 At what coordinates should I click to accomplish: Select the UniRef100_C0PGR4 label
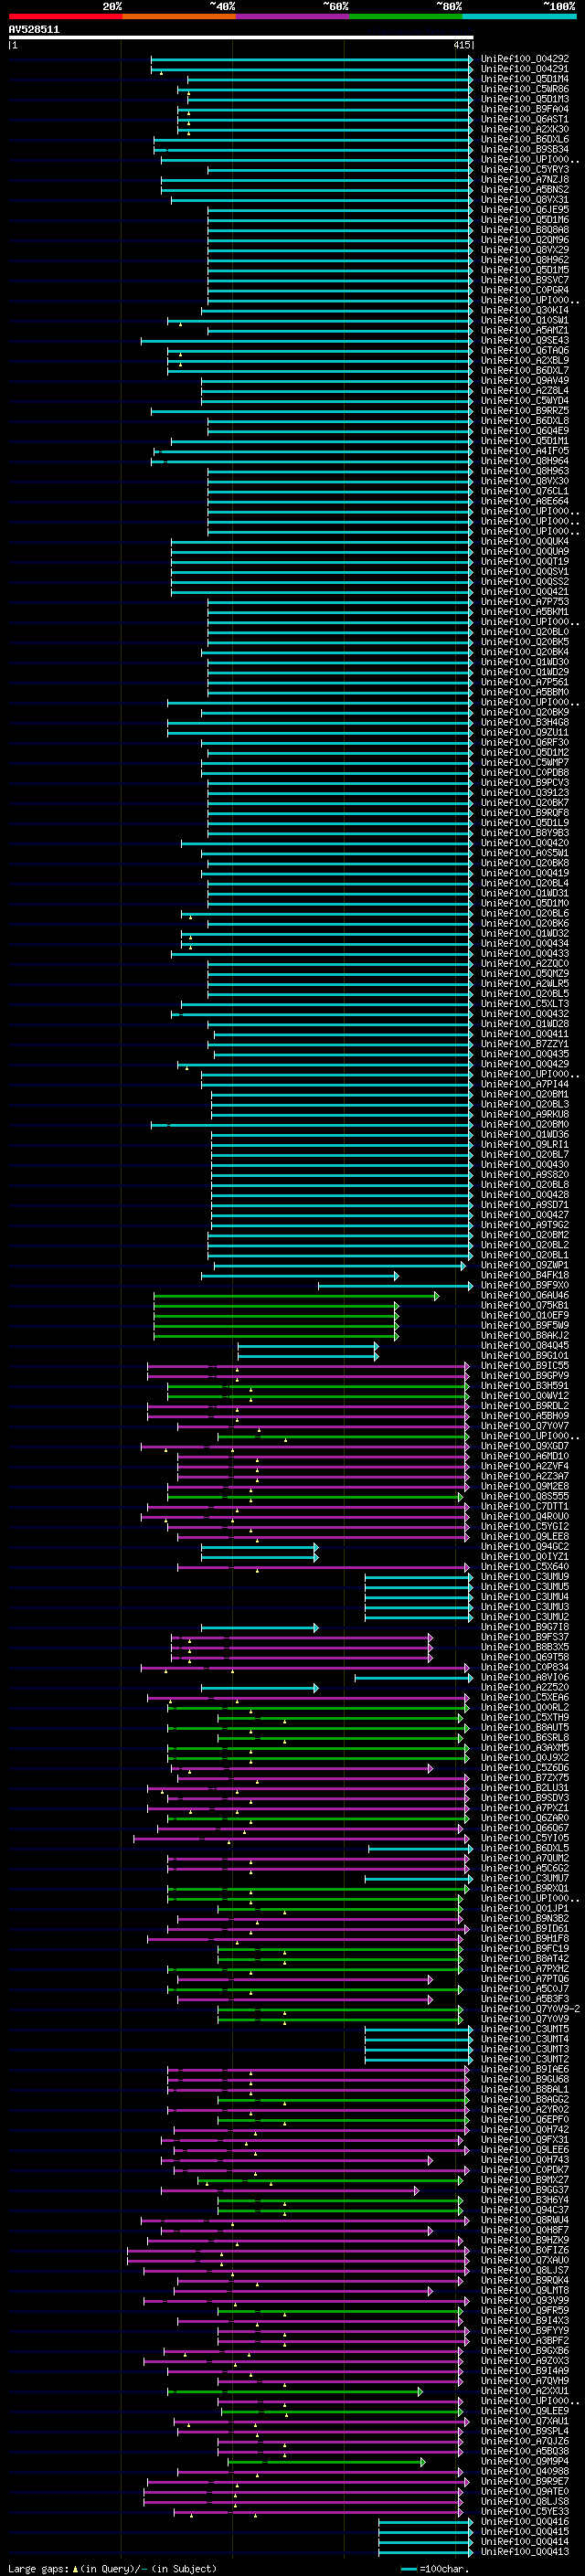coord(525,290)
